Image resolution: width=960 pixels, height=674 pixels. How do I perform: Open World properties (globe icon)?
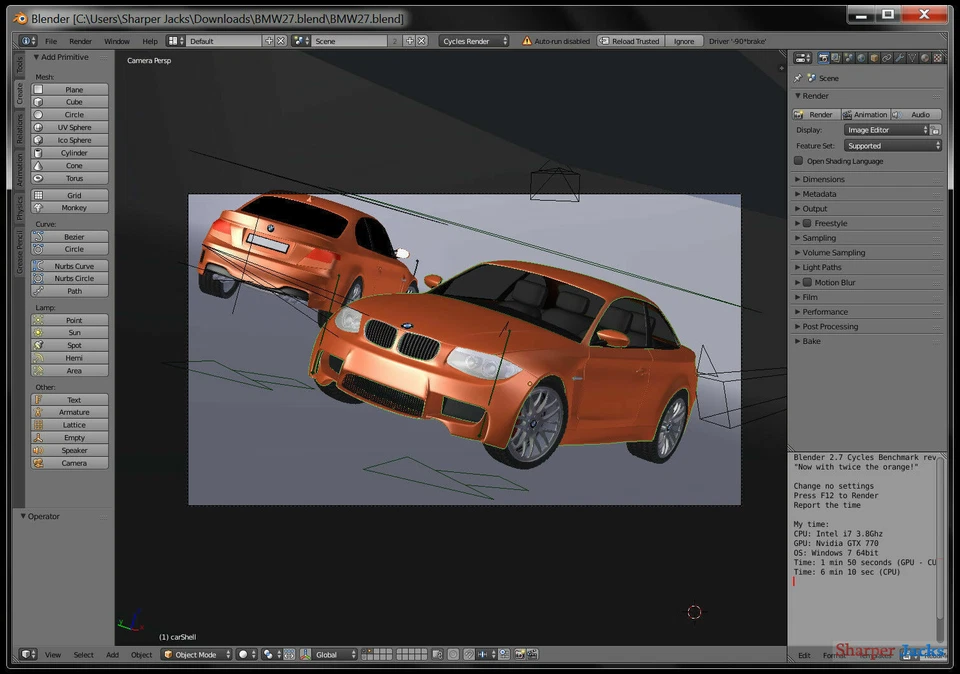click(861, 58)
